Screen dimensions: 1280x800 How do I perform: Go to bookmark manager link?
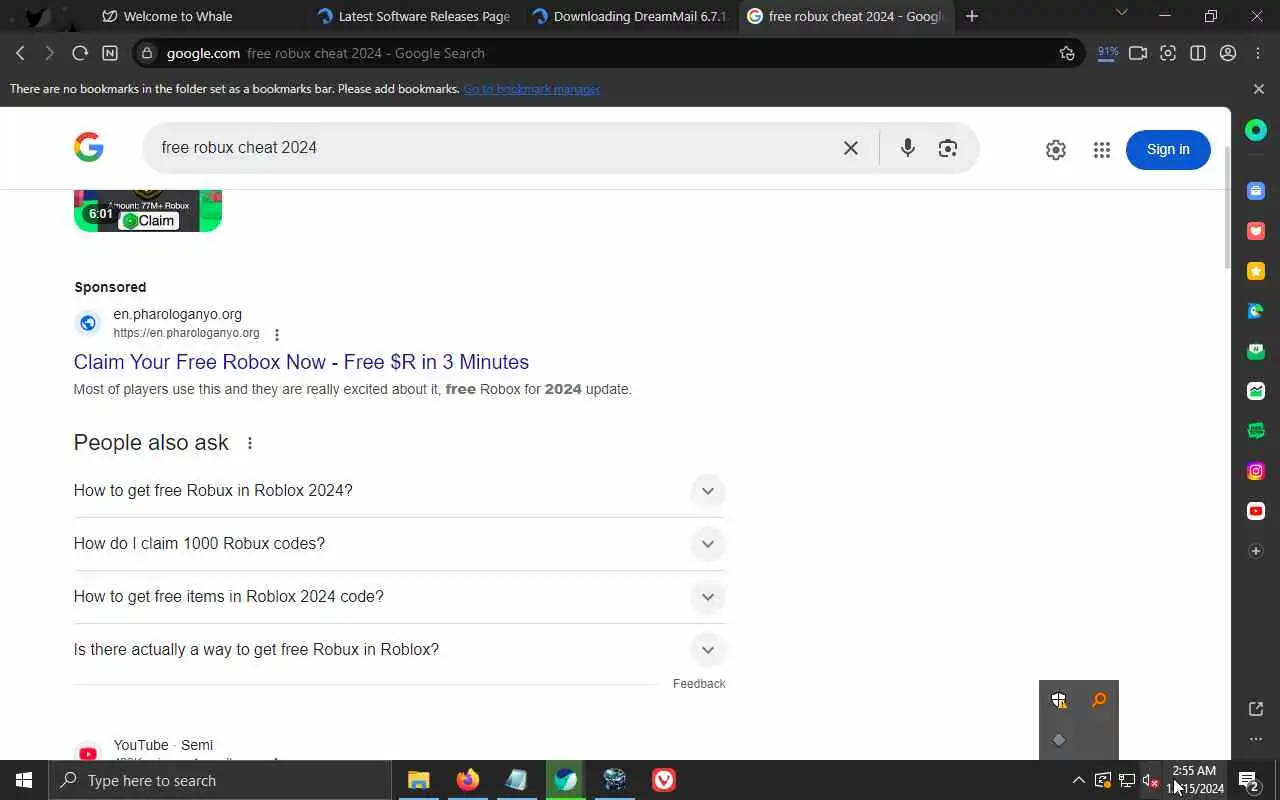[x=531, y=89]
